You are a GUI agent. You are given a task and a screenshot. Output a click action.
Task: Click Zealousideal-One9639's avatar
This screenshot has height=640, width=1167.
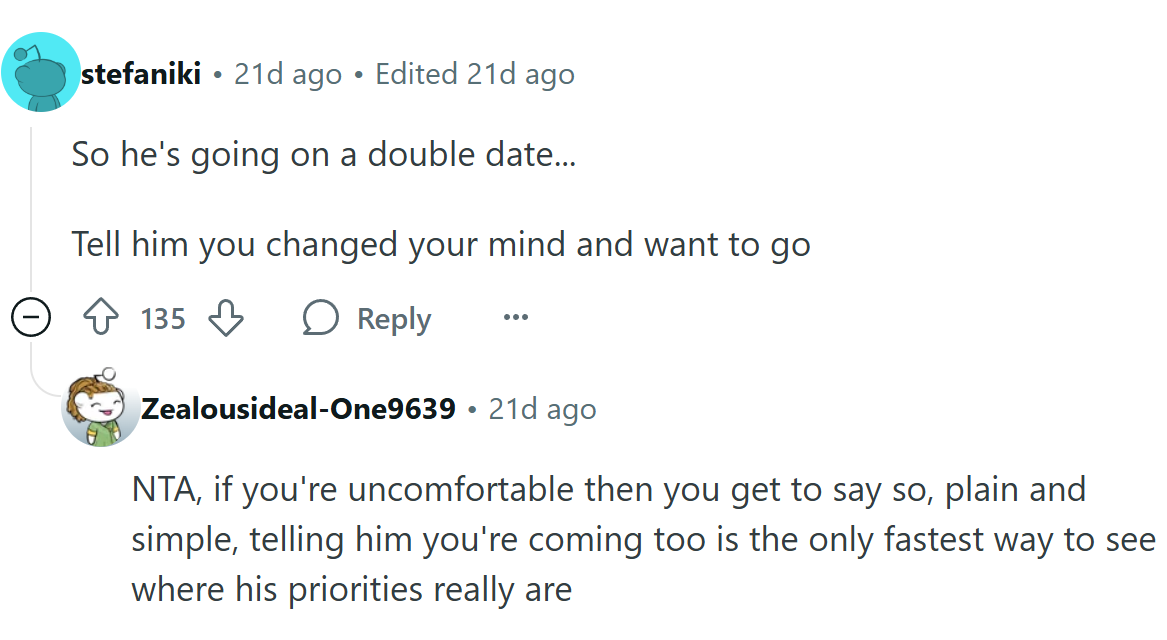(102, 407)
